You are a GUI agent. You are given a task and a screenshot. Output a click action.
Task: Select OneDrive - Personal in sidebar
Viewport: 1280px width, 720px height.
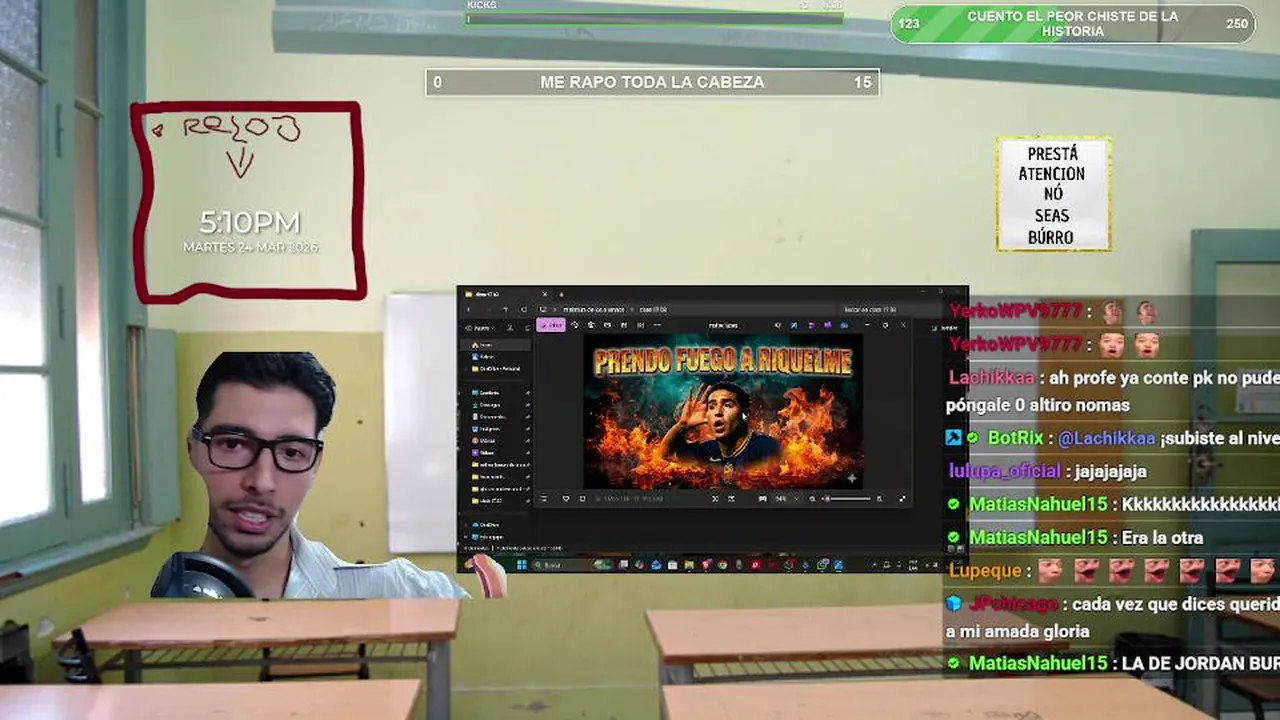tap(495, 369)
